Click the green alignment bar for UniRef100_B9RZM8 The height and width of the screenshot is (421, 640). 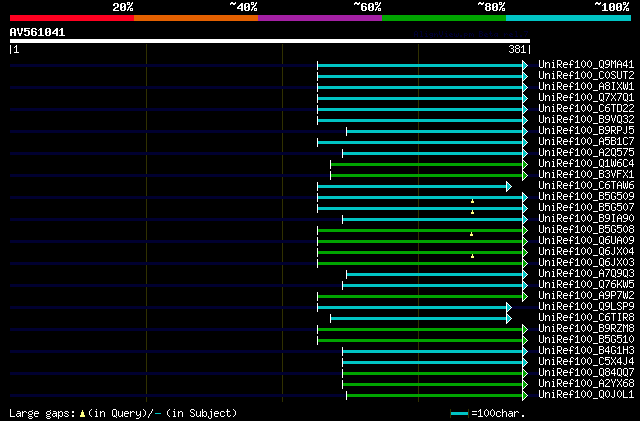coord(420,330)
